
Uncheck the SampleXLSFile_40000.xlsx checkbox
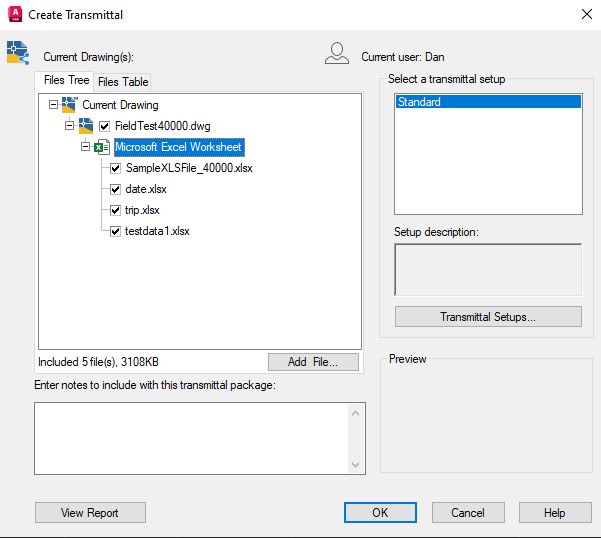point(116,168)
